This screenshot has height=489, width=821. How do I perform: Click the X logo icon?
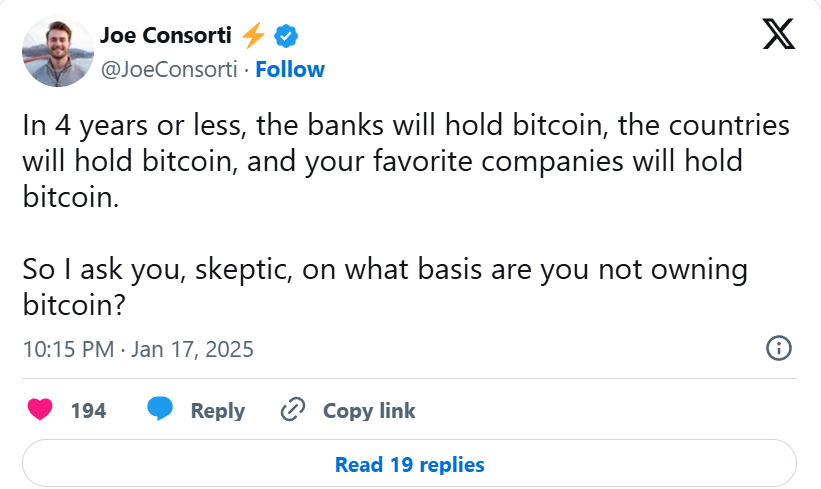pos(779,34)
